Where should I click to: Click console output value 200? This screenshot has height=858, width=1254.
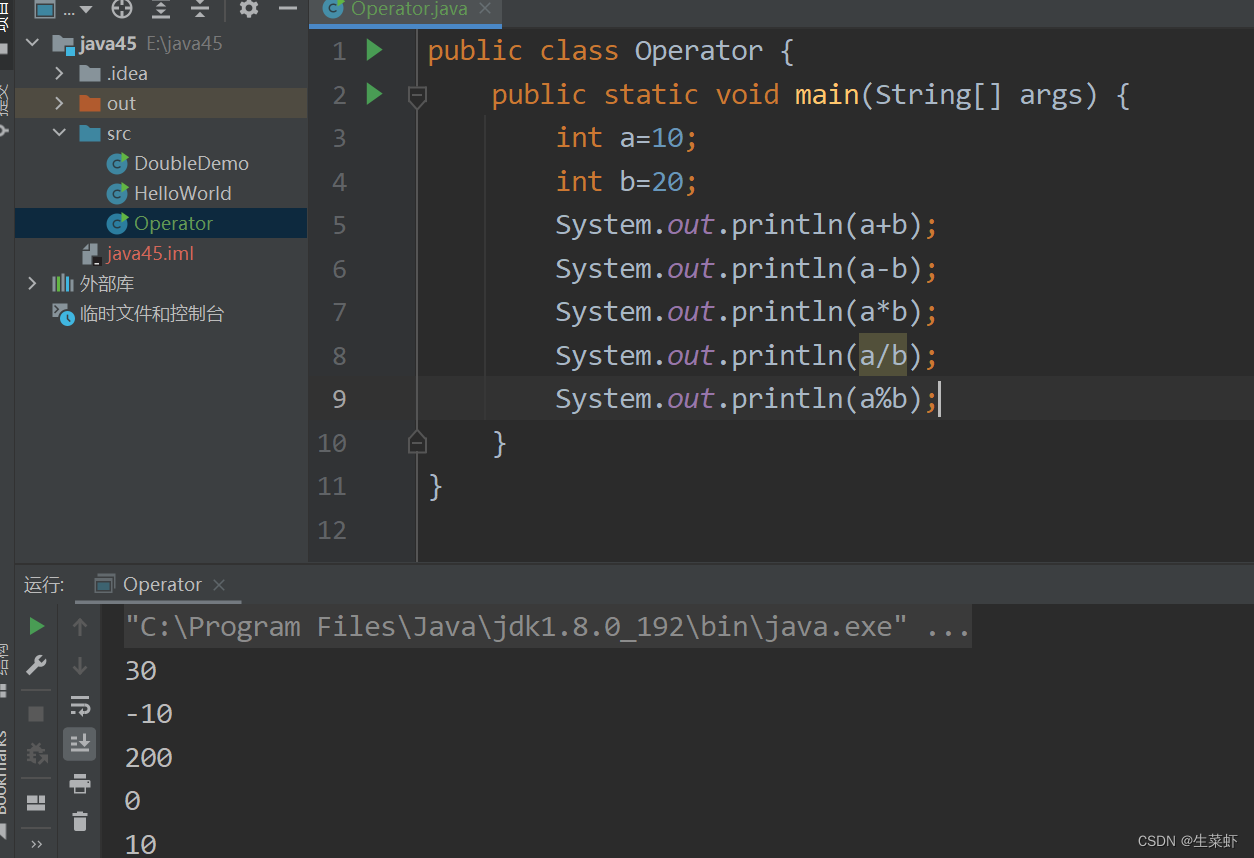tap(149, 758)
